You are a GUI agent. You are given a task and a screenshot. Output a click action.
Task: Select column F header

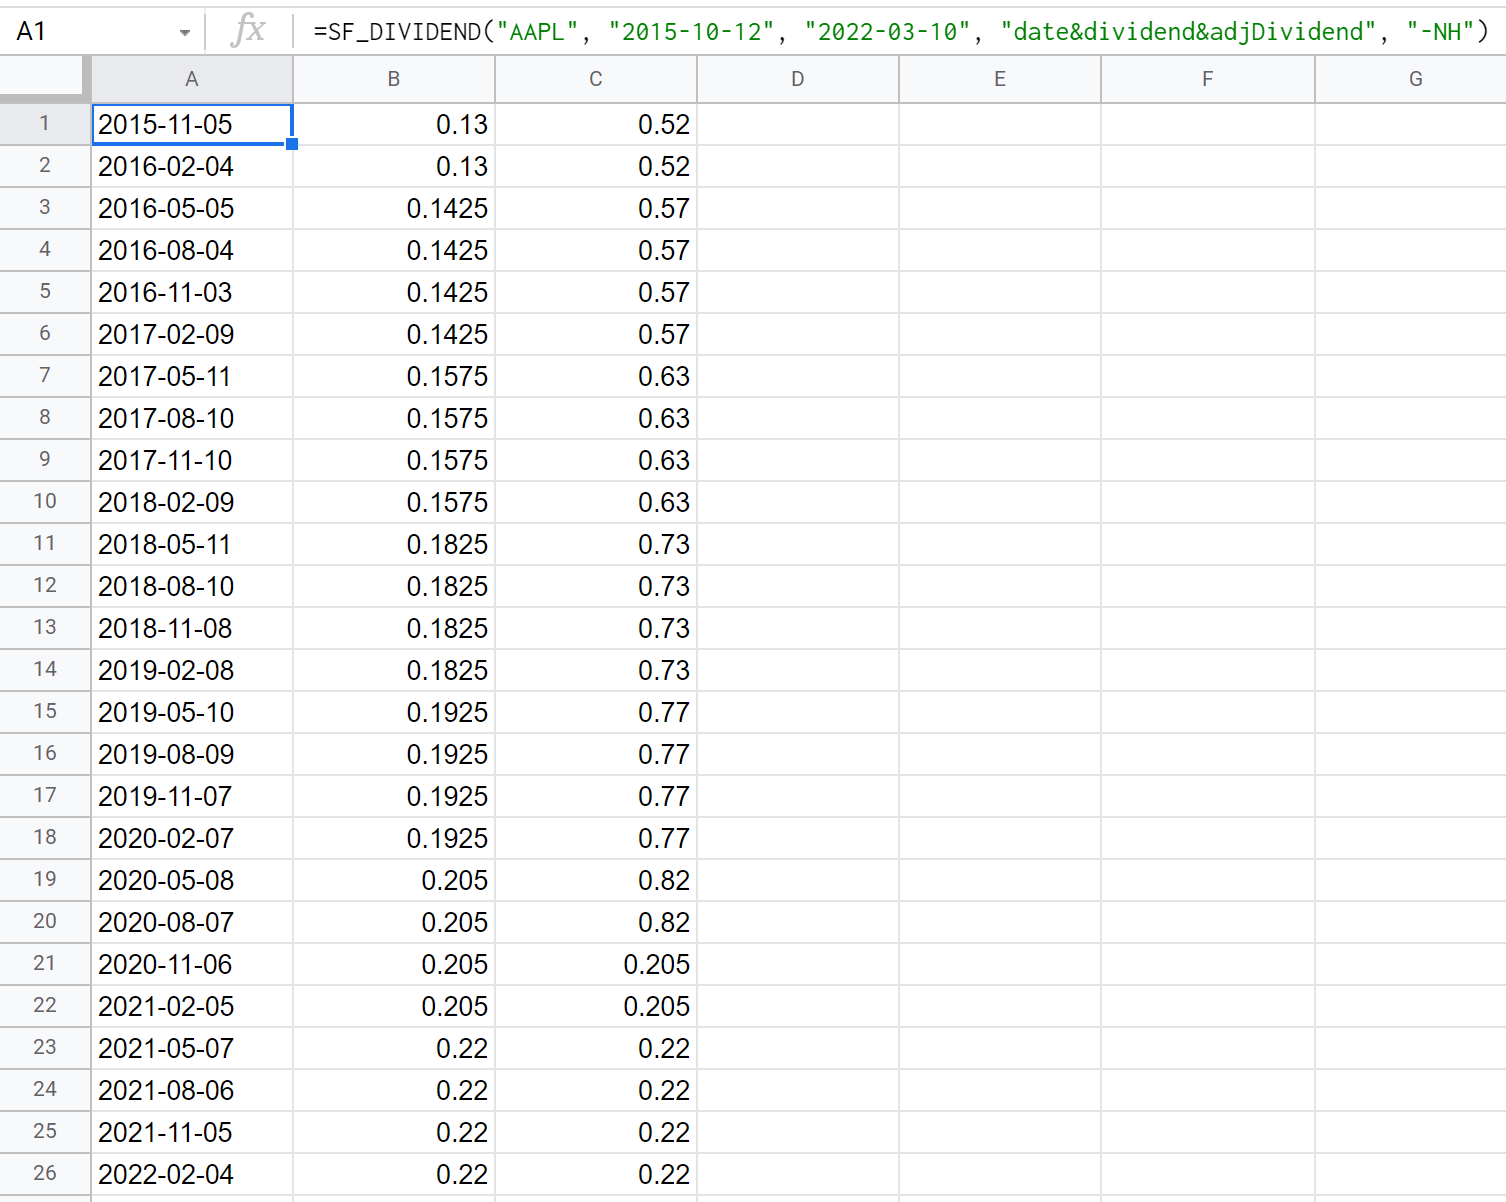click(x=1208, y=79)
